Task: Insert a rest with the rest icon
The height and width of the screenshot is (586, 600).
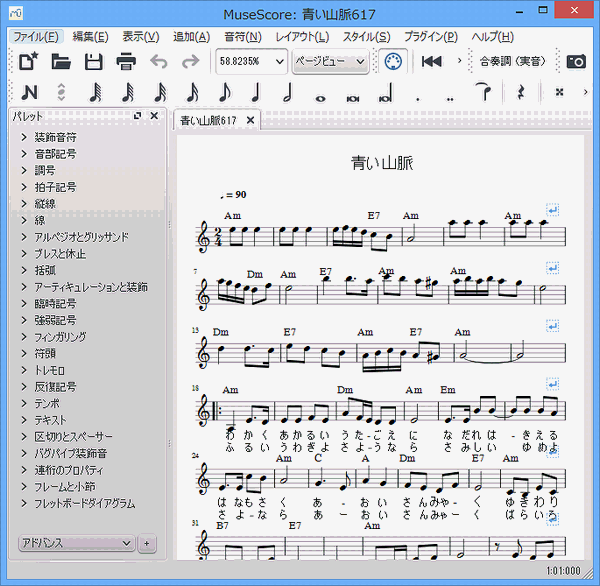Action: point(520,92)
